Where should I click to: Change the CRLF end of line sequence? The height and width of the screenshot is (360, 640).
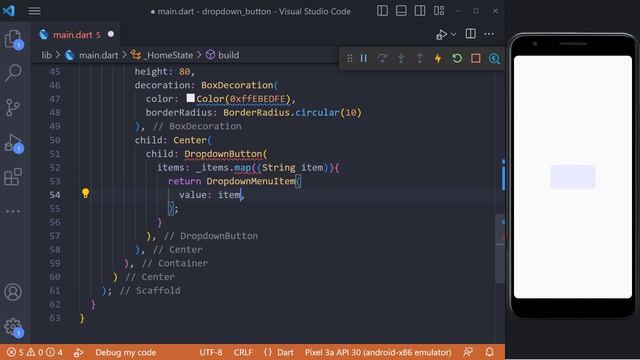click(x=243, y=352)
